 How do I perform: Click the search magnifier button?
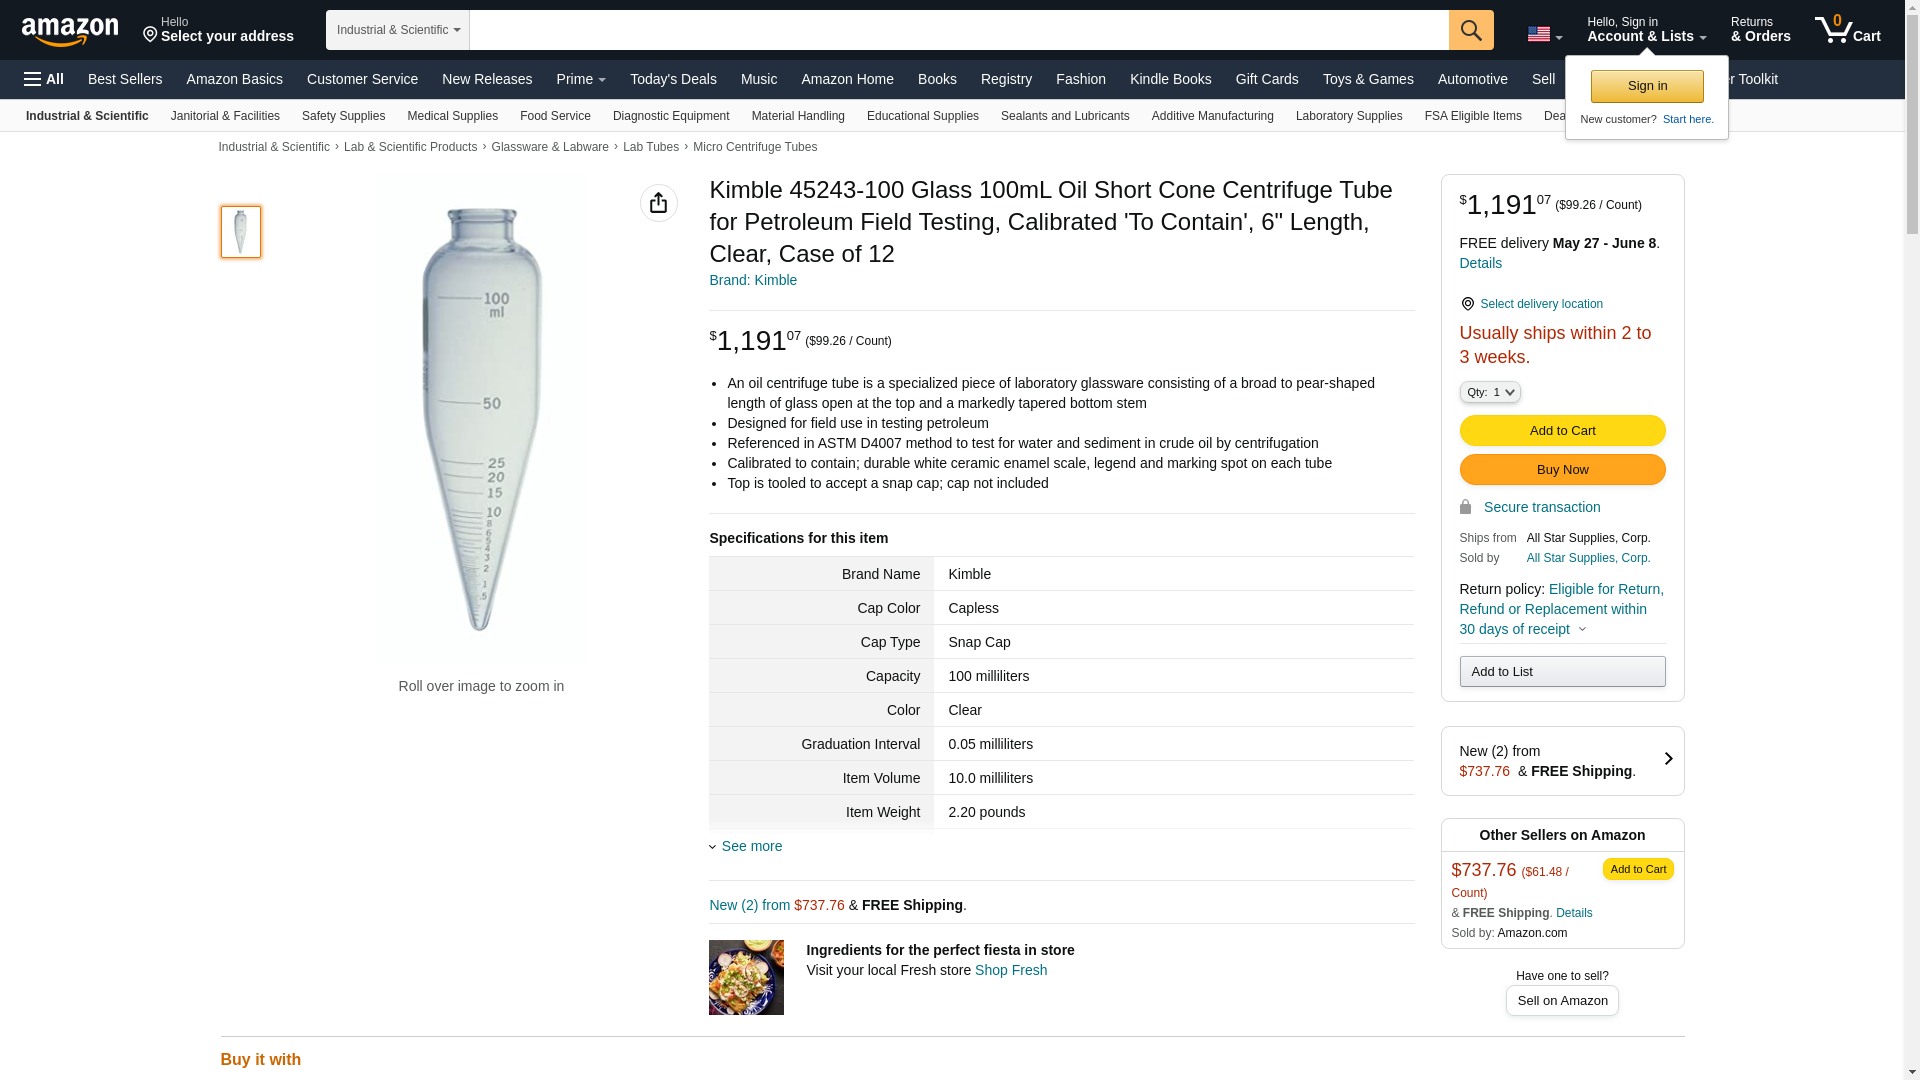tap(1470, 30)
